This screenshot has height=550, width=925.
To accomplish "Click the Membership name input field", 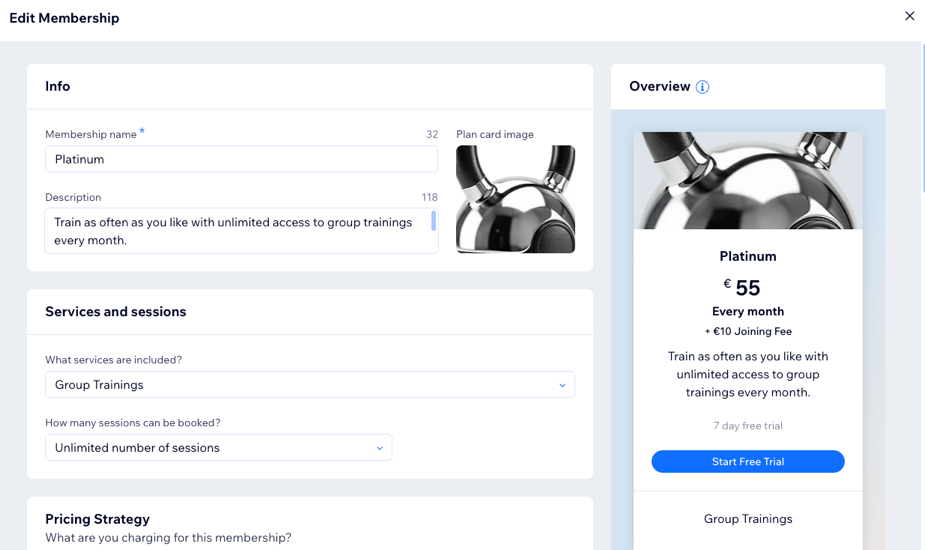I will [241, 159].
